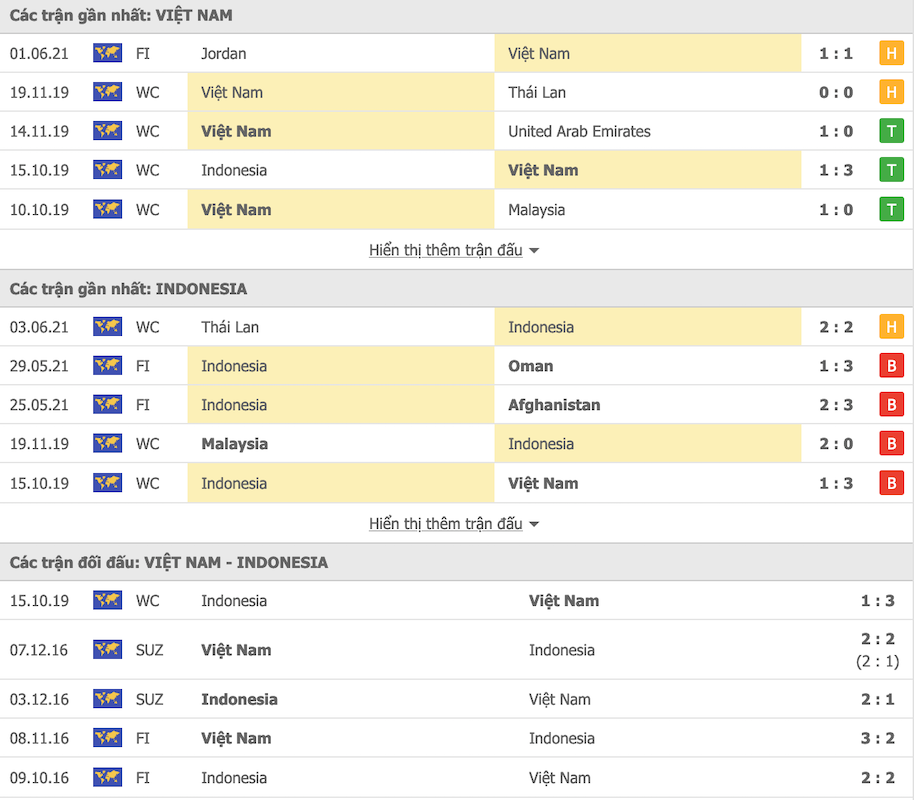Click the 'Các trận đối đầu: VIỆT NAM - INDONESIA' header

(x=169, y=562)
